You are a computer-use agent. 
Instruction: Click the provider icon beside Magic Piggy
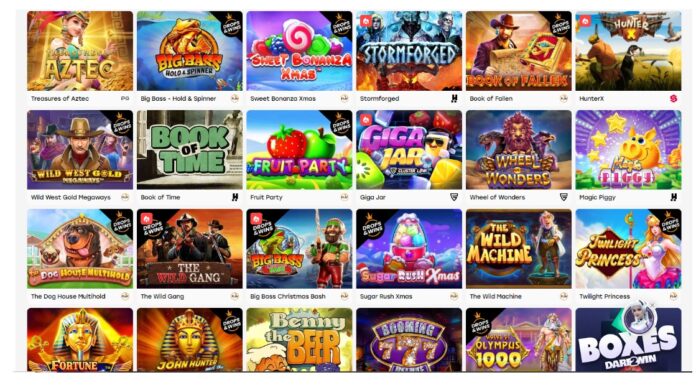pyautogui.click(x=673, y=197)
